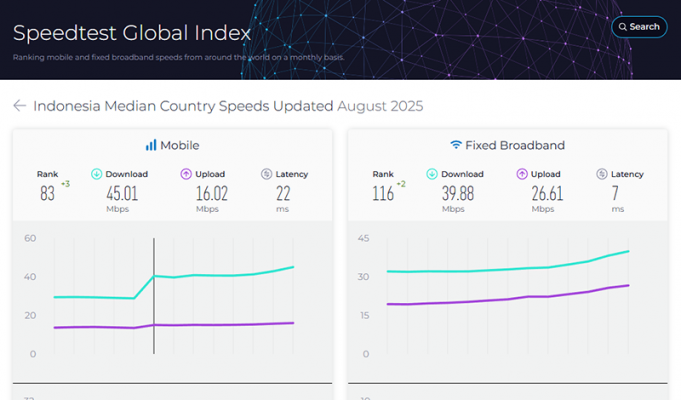Viewport: 681px width, 400px height.
Task: Click the Mobile Upload arrow icon
Action: click(185, 174)
